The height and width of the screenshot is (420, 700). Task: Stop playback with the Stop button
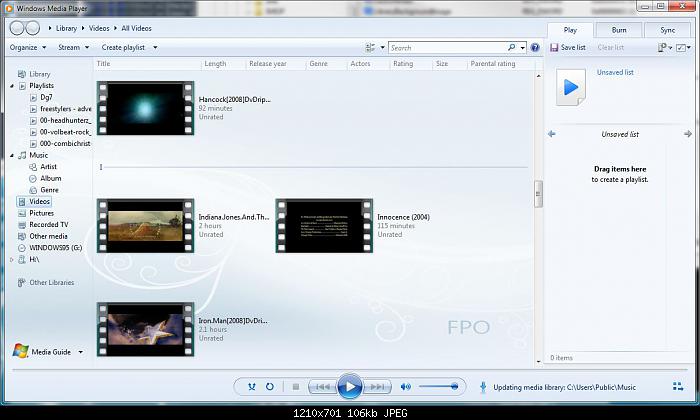point(296,387)
